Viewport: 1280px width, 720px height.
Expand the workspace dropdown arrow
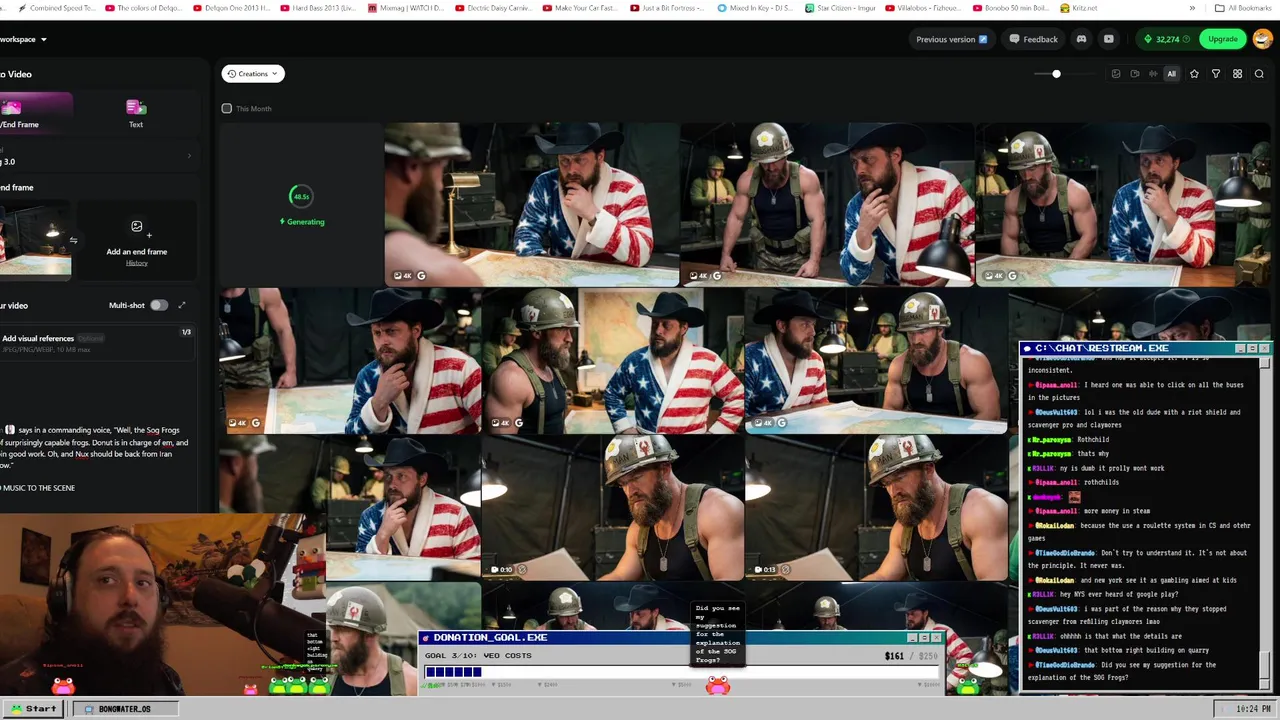pos(44,39)
